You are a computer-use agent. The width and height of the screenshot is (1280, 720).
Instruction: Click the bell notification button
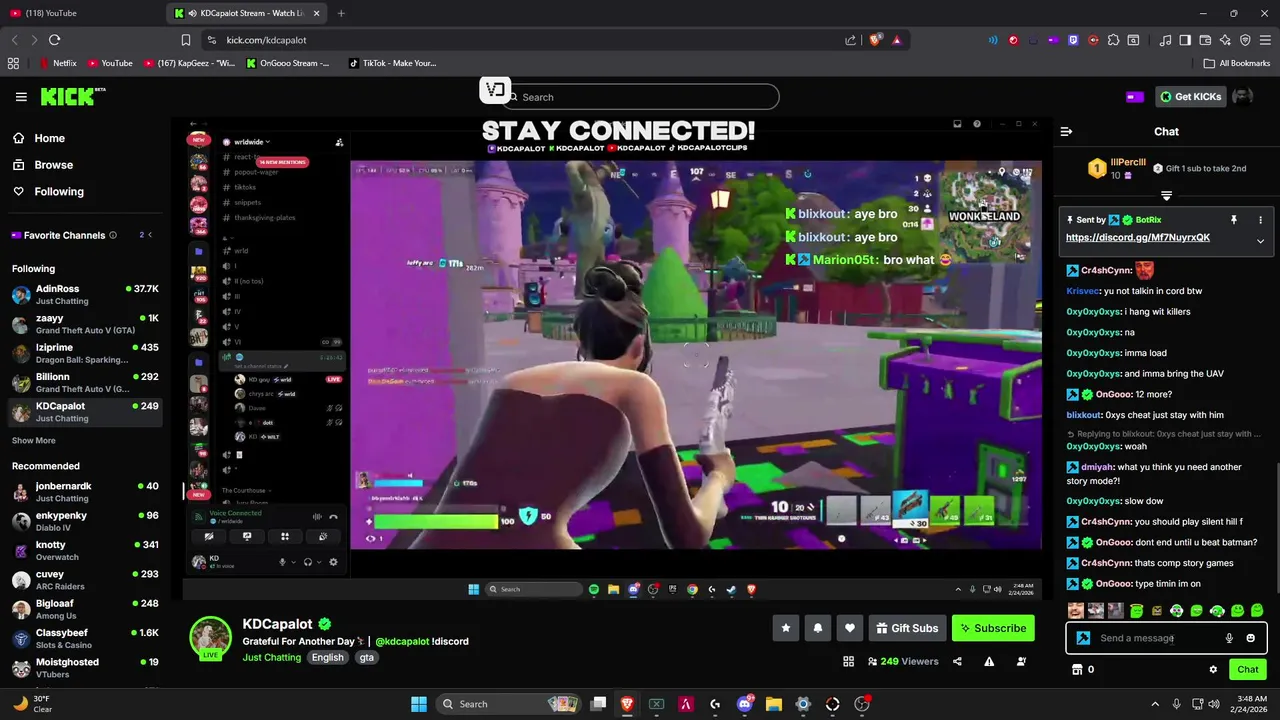pyautogui.click(x=818, y=628)
